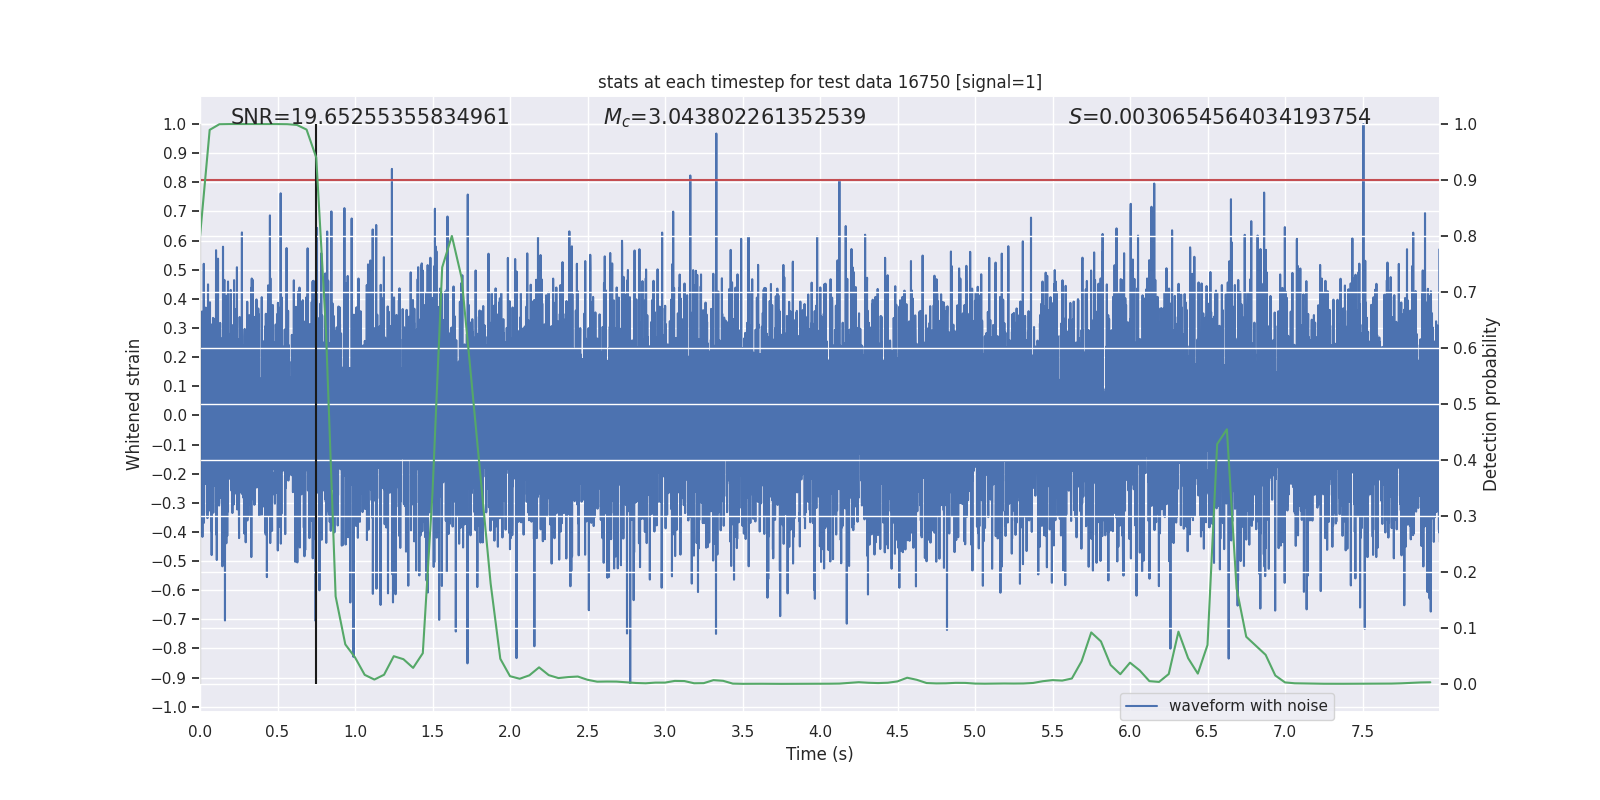Click the green curve peak near 6.6 seconds

coord(1226,430)
